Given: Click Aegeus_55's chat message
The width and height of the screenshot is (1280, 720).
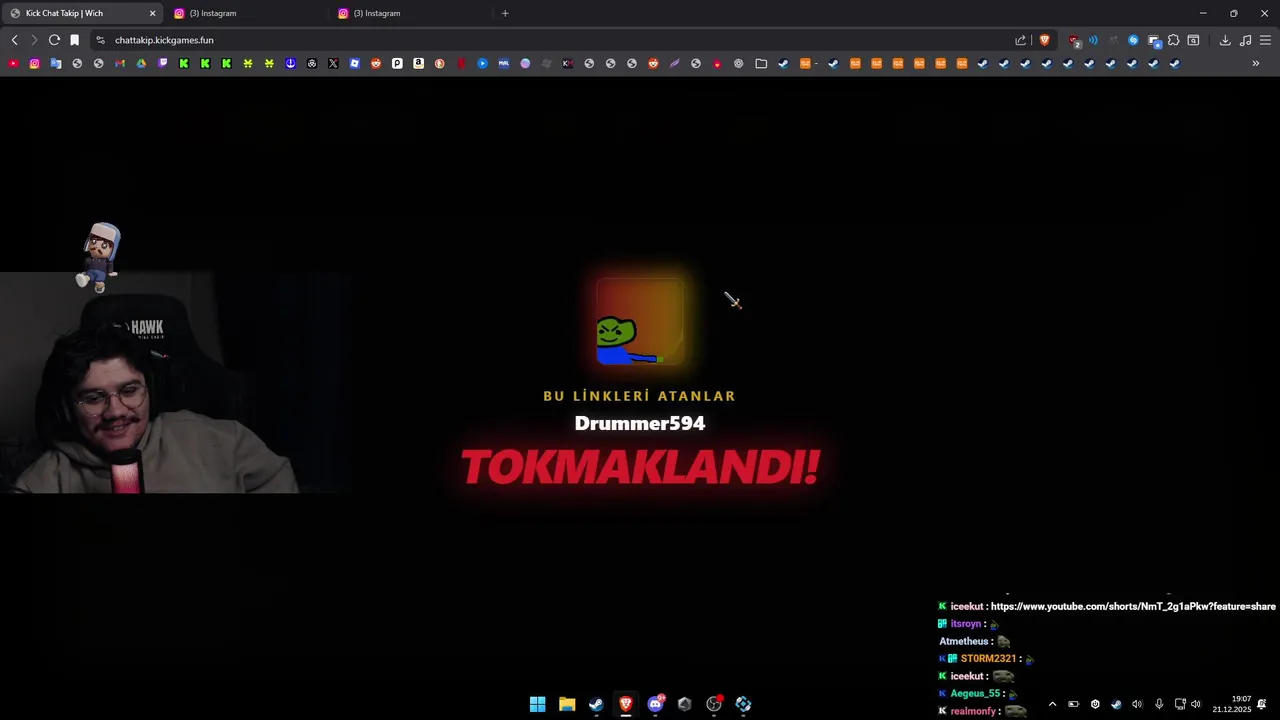Looking at the screenshot, I should (x=978, y=694).
